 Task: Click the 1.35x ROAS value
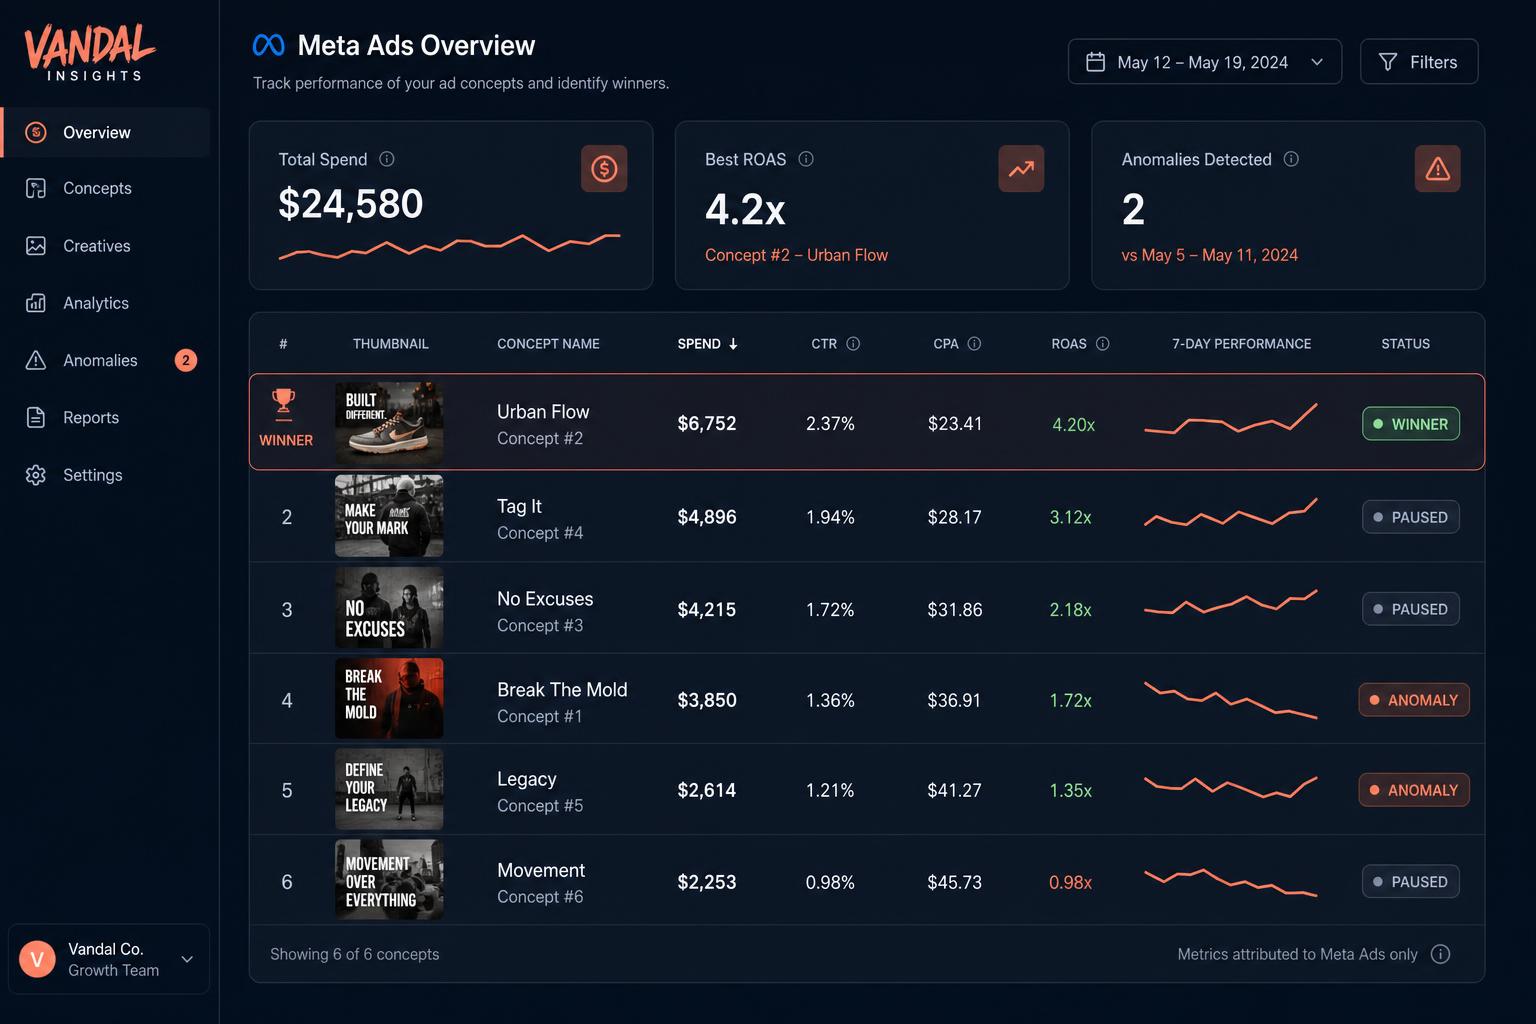(x=1070, y=790)
